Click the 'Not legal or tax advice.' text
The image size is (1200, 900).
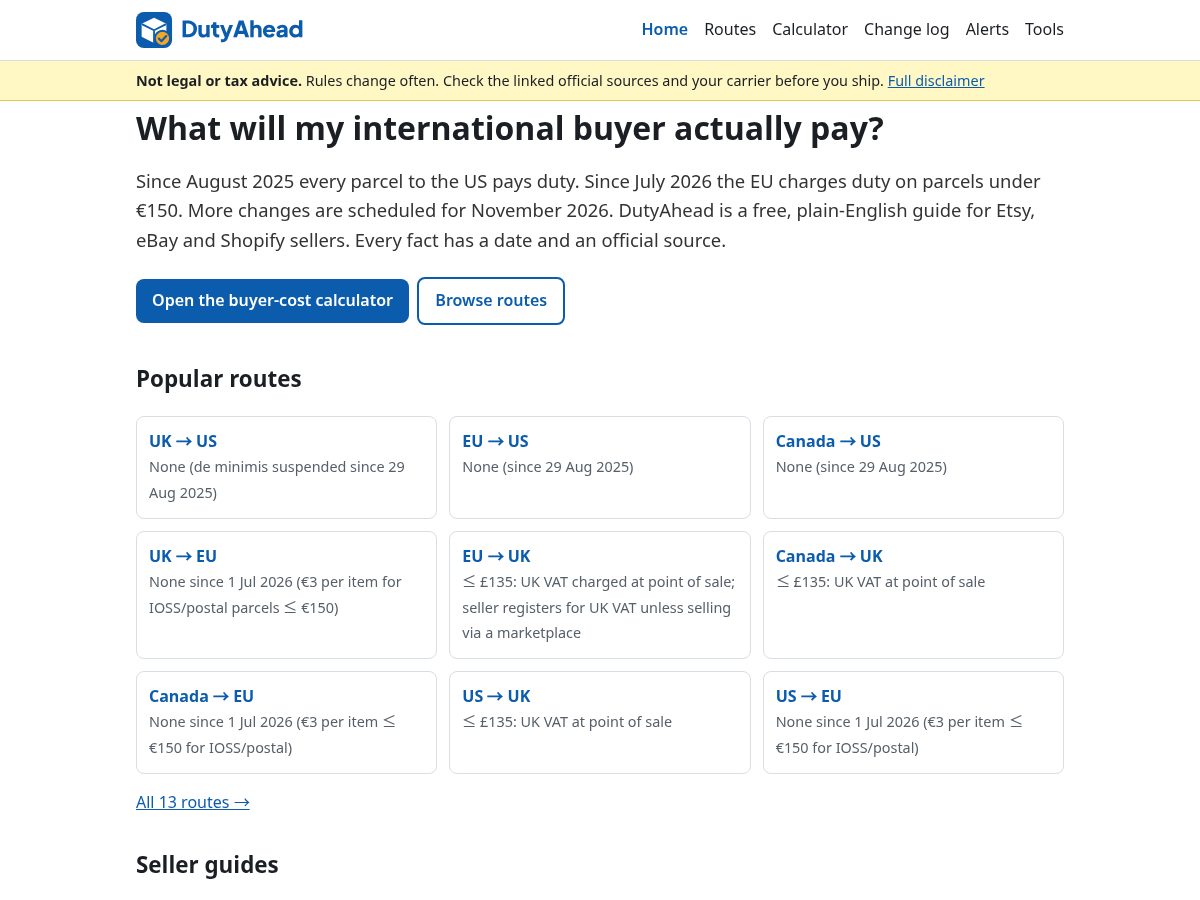point(219,81)
